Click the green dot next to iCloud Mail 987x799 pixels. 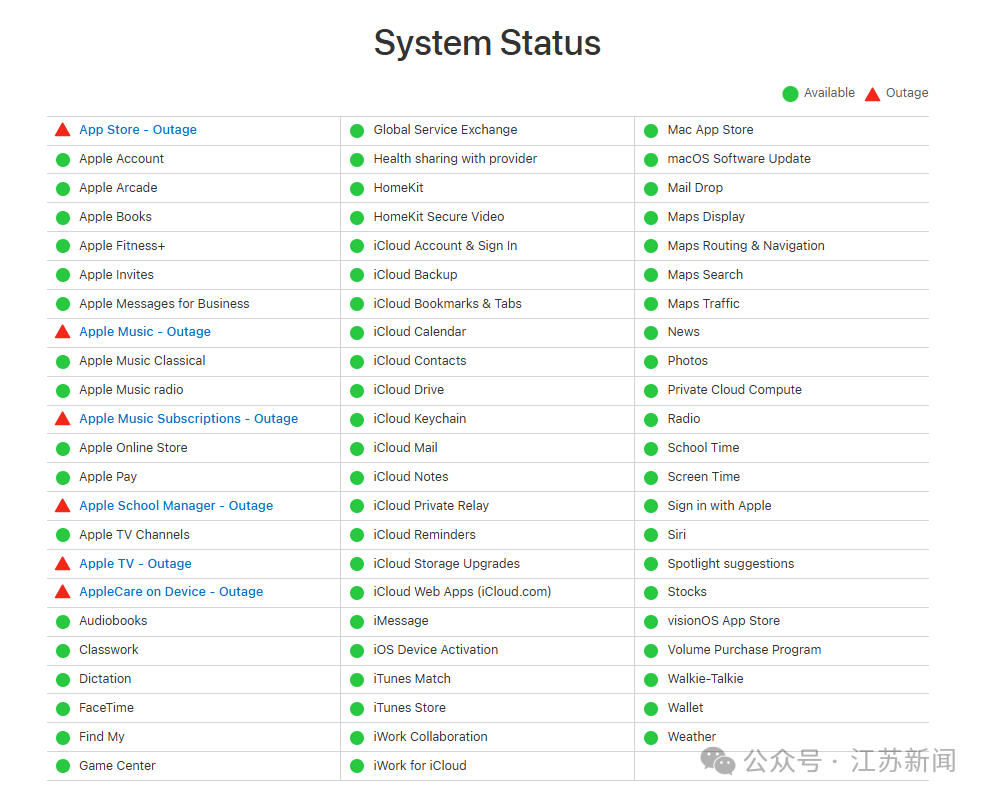point(357,449)
